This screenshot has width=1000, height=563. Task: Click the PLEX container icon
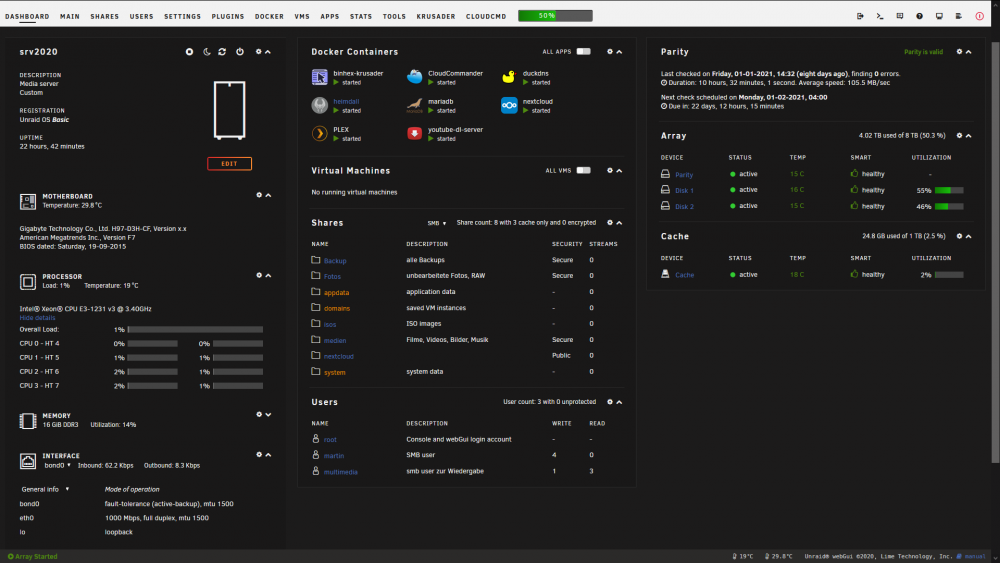(320, 133)
